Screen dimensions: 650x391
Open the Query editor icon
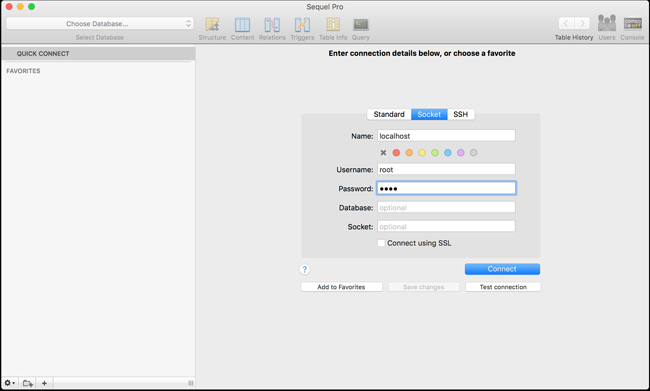pyautogui.click(x=361, y=25)
